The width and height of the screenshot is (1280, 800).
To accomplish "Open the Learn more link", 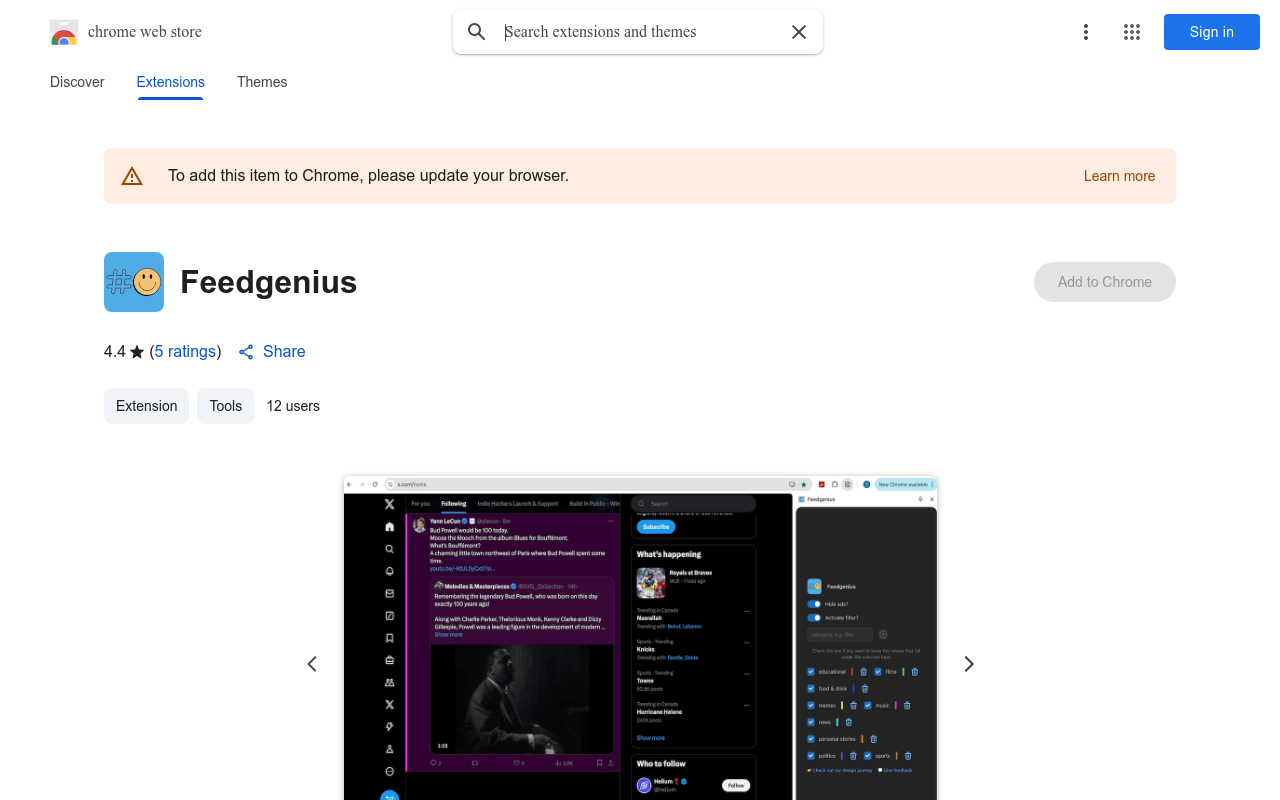I will [1119, 176].
